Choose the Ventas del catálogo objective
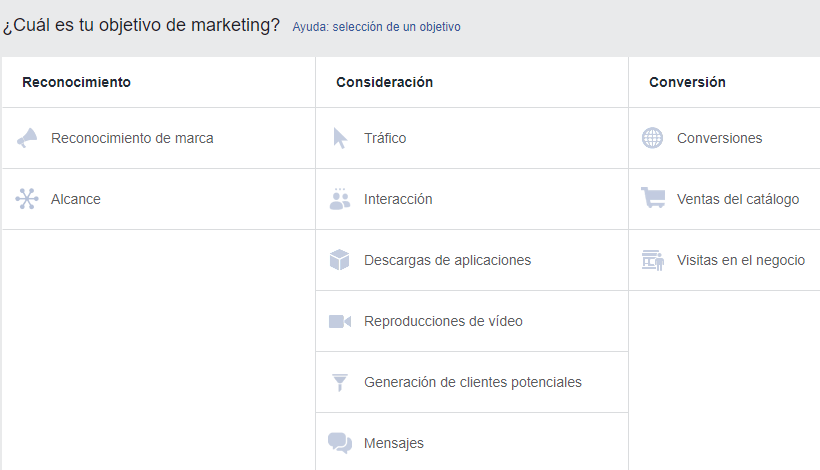 click(x=737, y=199)
